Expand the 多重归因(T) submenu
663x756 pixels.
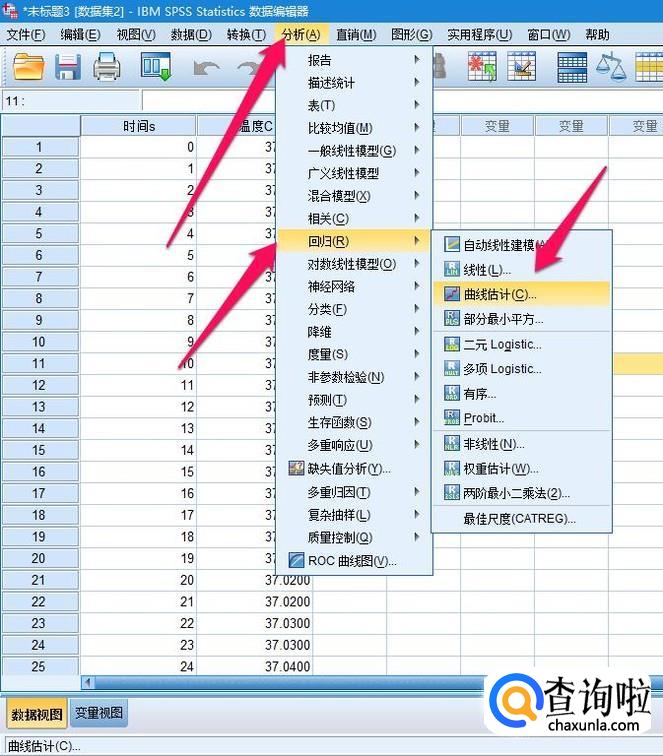click(354, 492)
